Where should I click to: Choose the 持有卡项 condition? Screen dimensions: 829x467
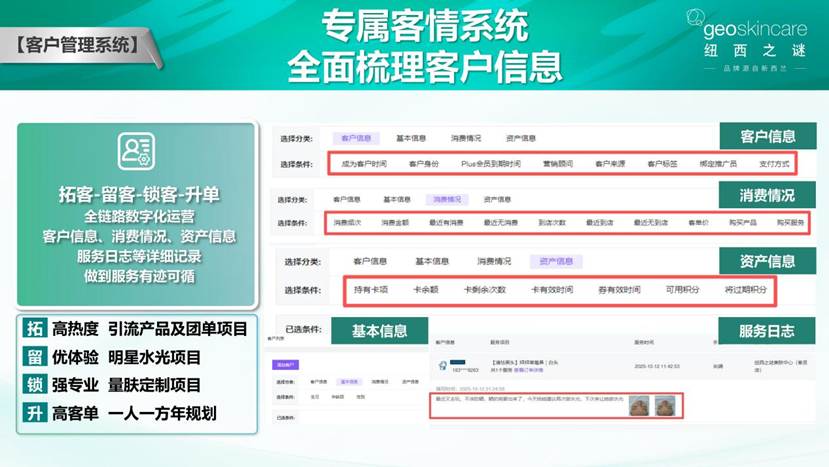coord(371,290)
